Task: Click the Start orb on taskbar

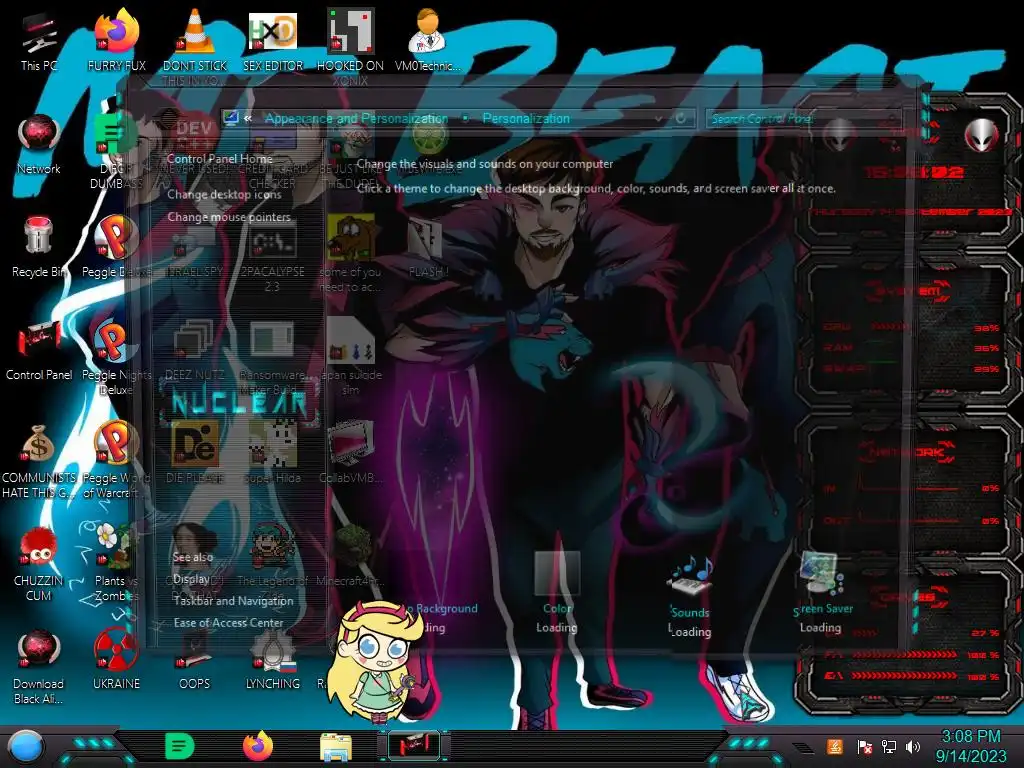Action: click(x=26, y=748)
